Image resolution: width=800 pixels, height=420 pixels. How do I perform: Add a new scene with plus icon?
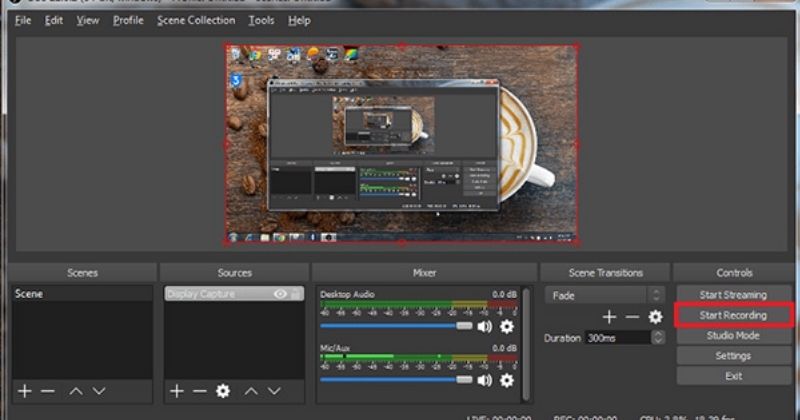(24, 391)
